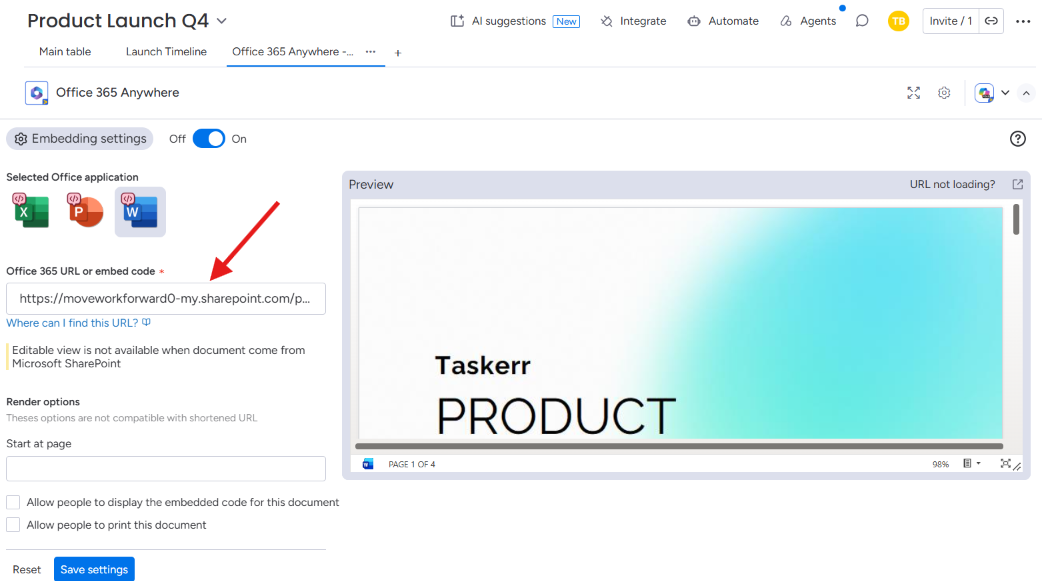Image resolution: width=1042 pixels, height=583 pixels.
Task: Open the dropdown arrow beside the app icon
Action: pyautogui.click(x=1005, y=93)
